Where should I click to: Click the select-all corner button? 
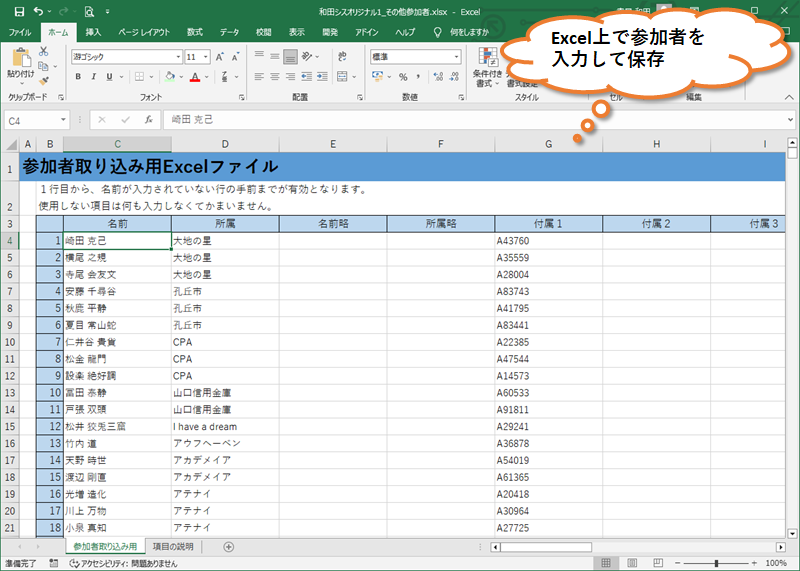pos(10,144)
